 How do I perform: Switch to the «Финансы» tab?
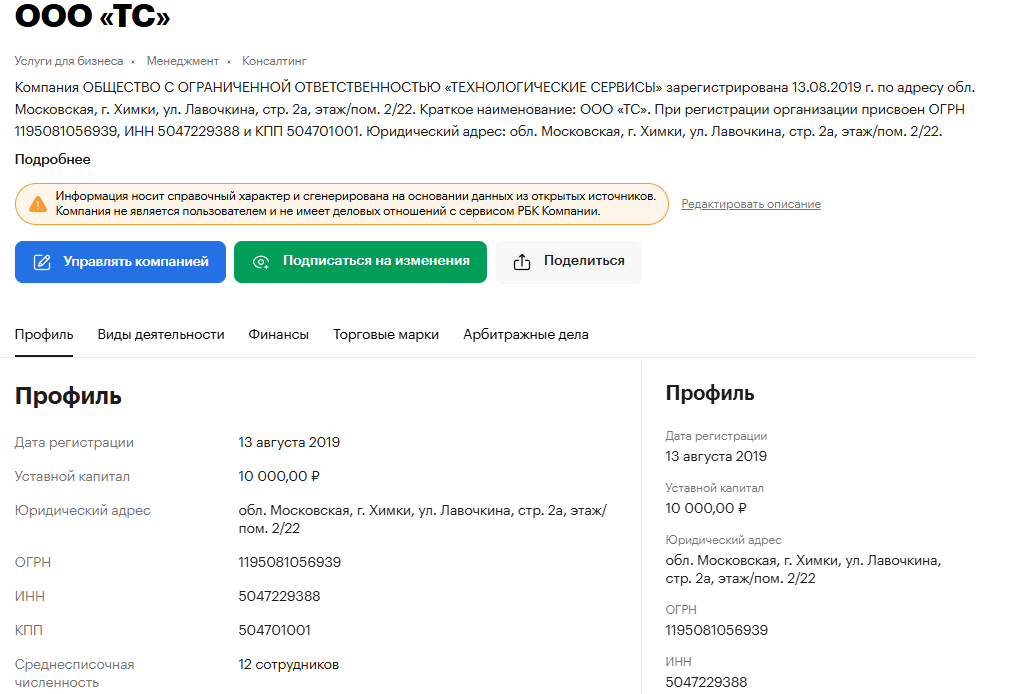(x=278, y=335)
